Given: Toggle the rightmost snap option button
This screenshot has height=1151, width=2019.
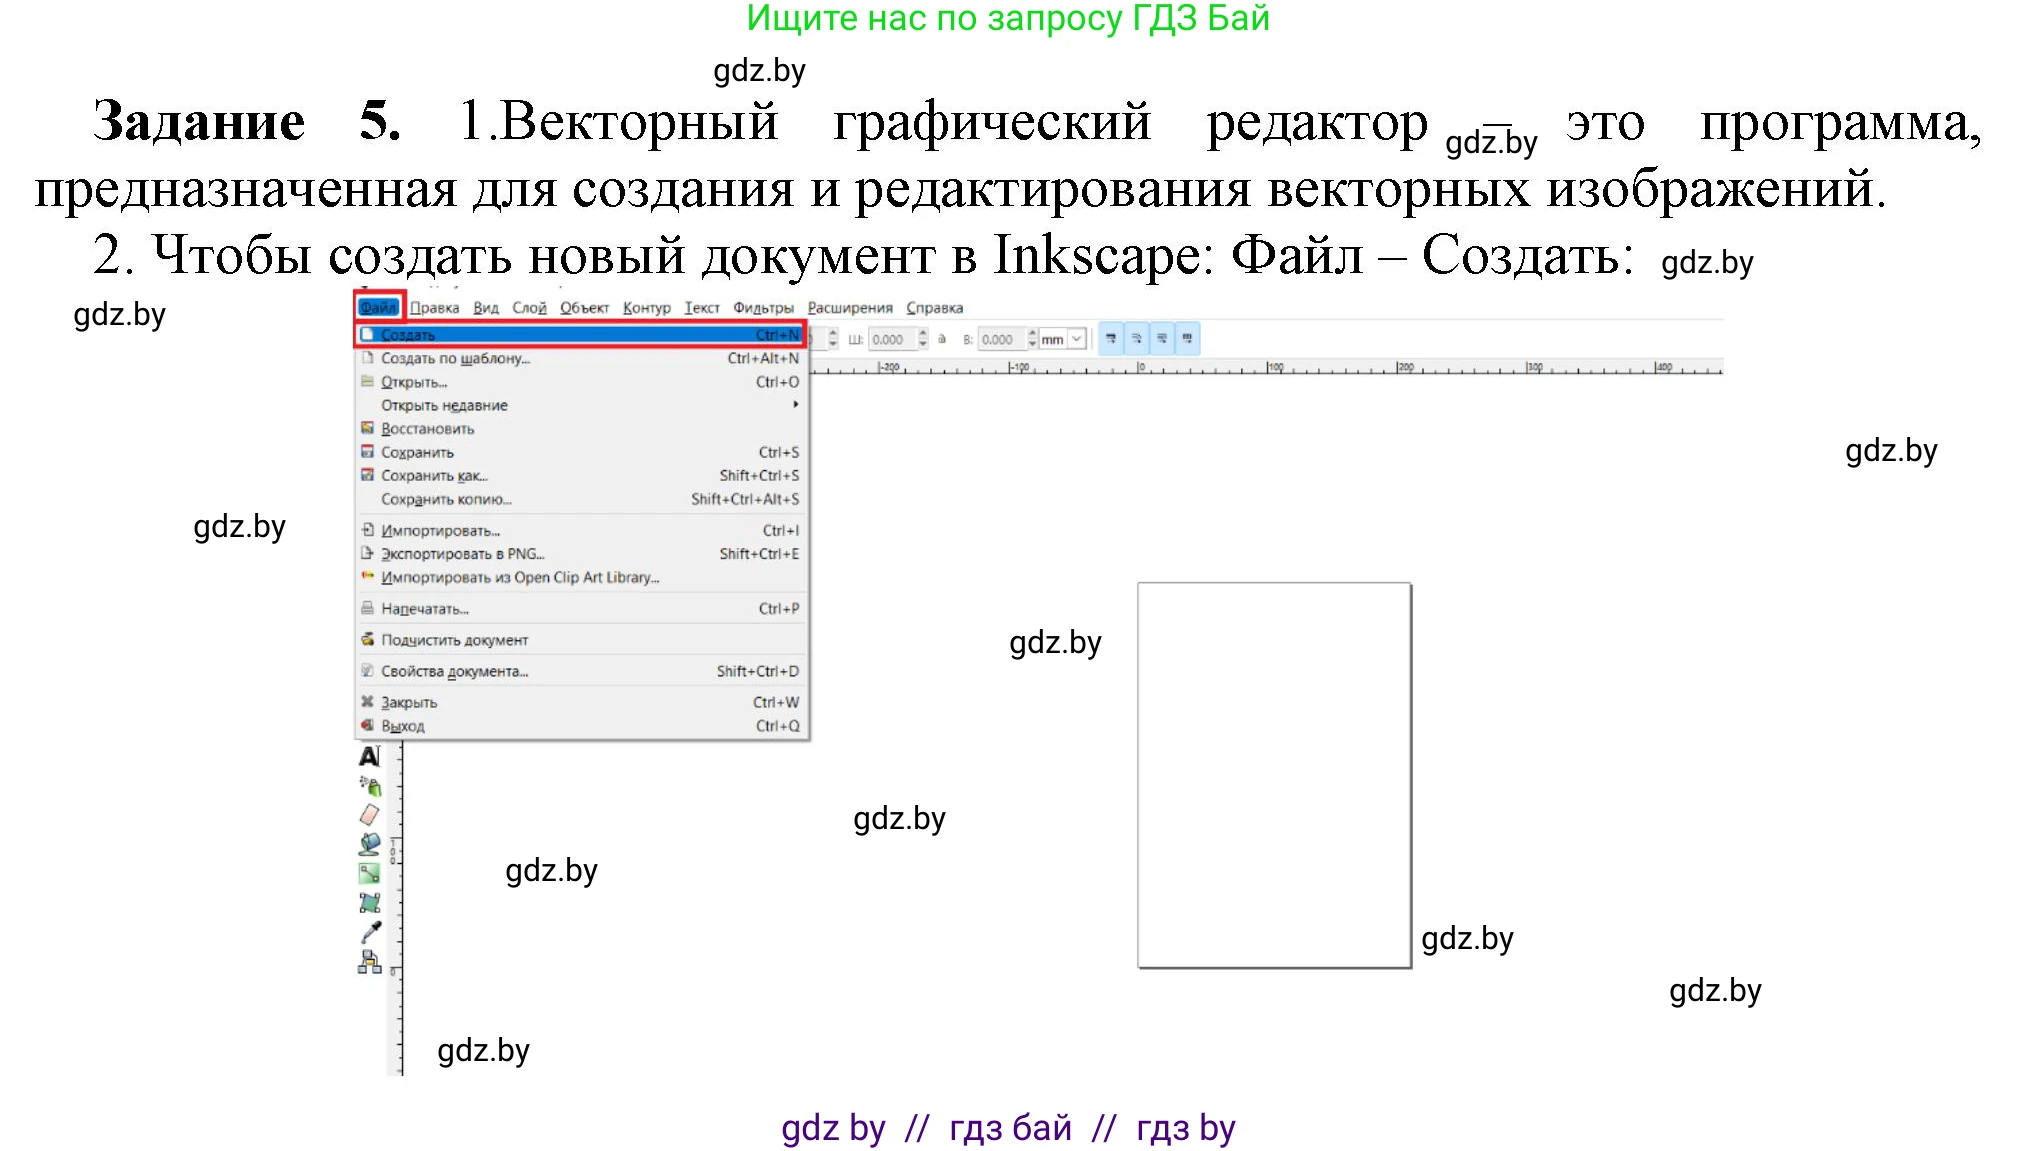Looking at the screenshot, I should coord(1188,339).
